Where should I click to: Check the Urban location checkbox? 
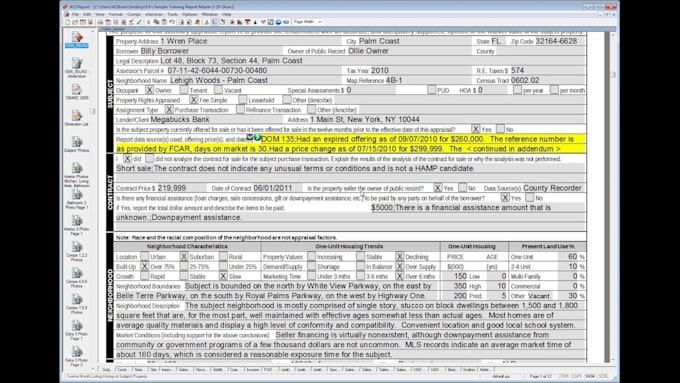coord(144,256)
